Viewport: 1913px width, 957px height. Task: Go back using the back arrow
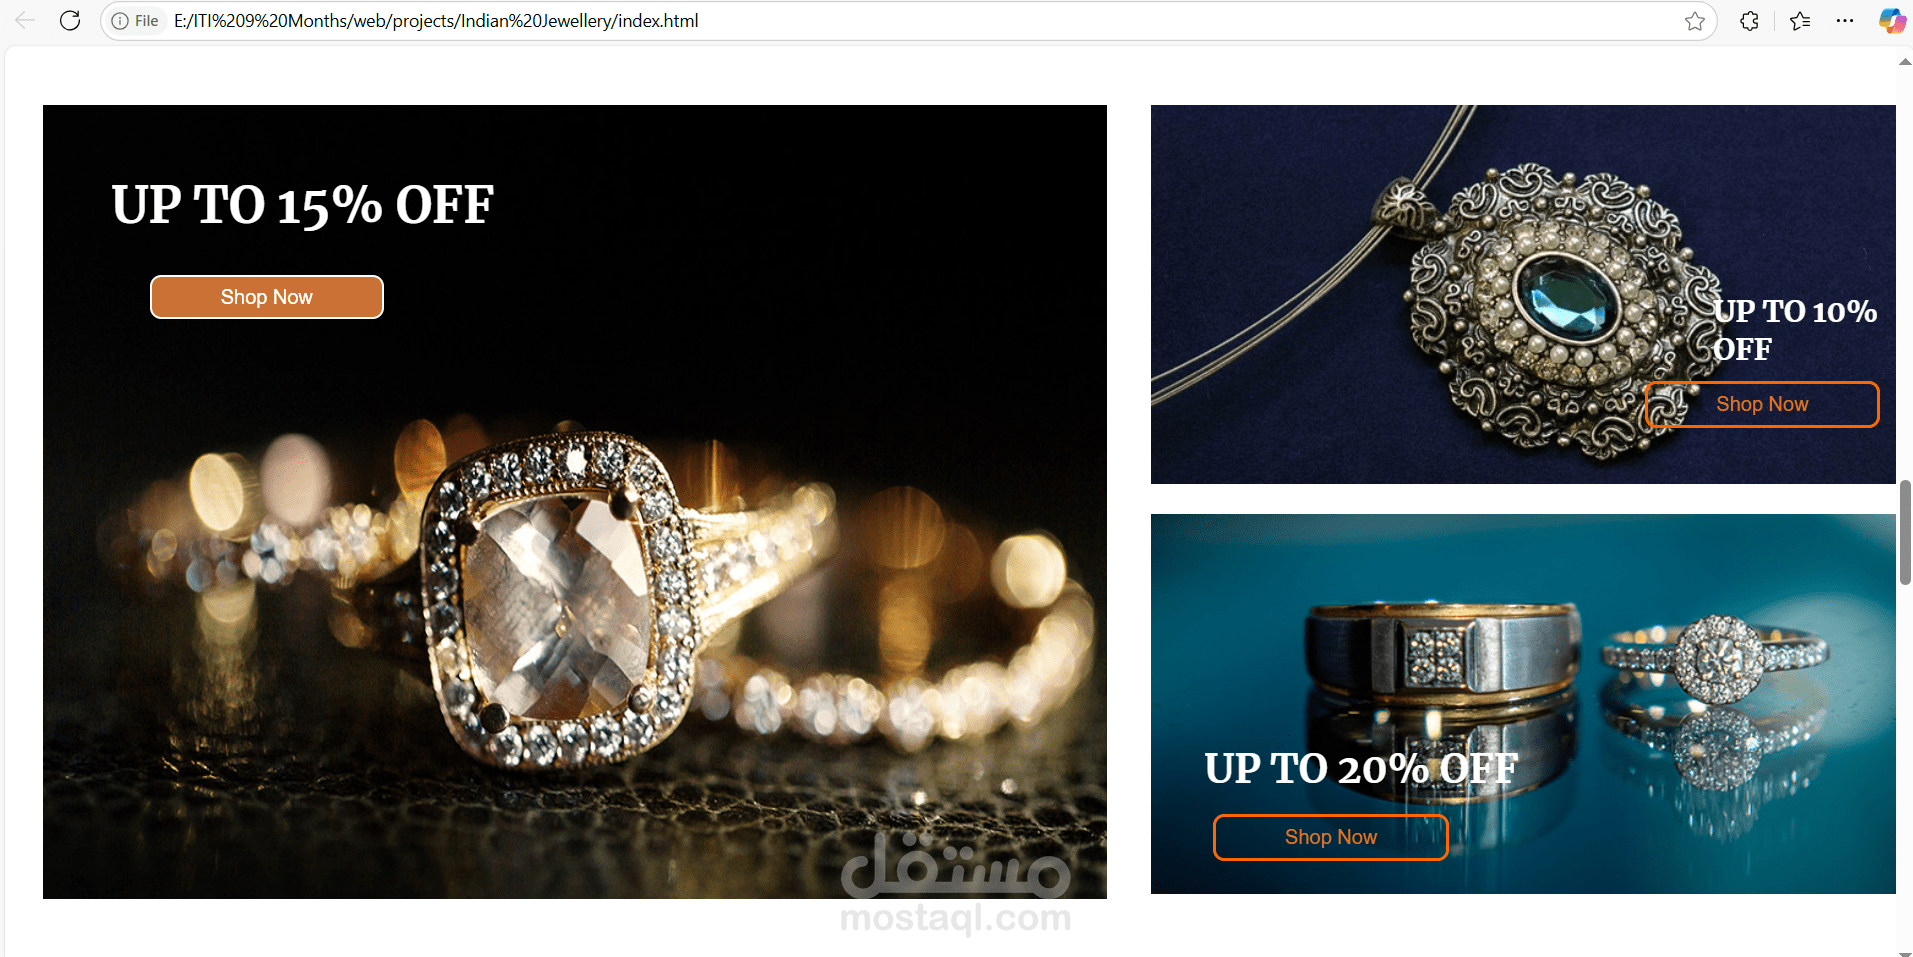pos(25,21)
